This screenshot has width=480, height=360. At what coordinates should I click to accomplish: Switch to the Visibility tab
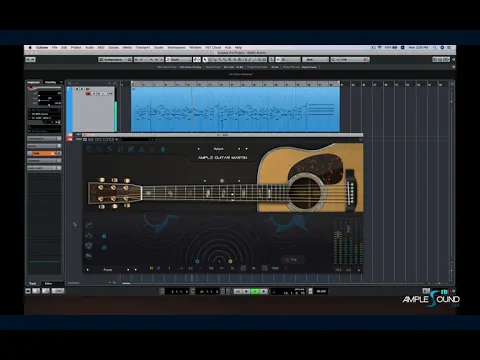click(x=51, y=82)
